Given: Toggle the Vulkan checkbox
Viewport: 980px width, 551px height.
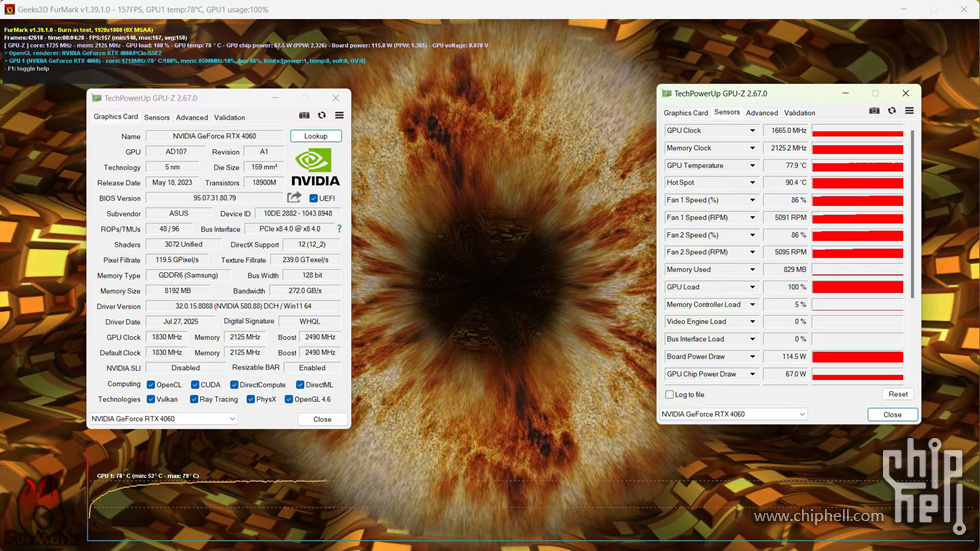Looking at the screenshot, I should pos(151,399).
